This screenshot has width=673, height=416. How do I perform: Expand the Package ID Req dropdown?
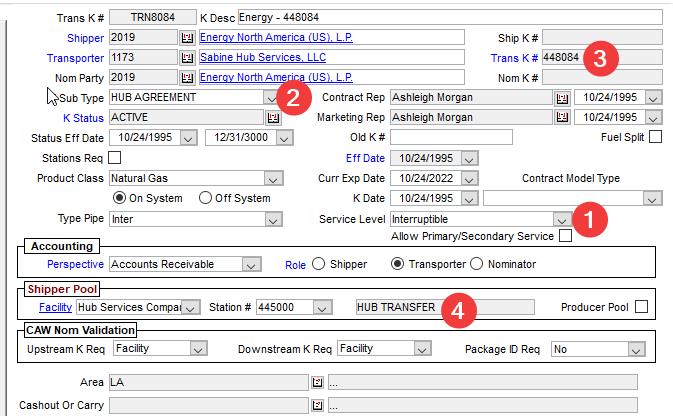point(635,350)
